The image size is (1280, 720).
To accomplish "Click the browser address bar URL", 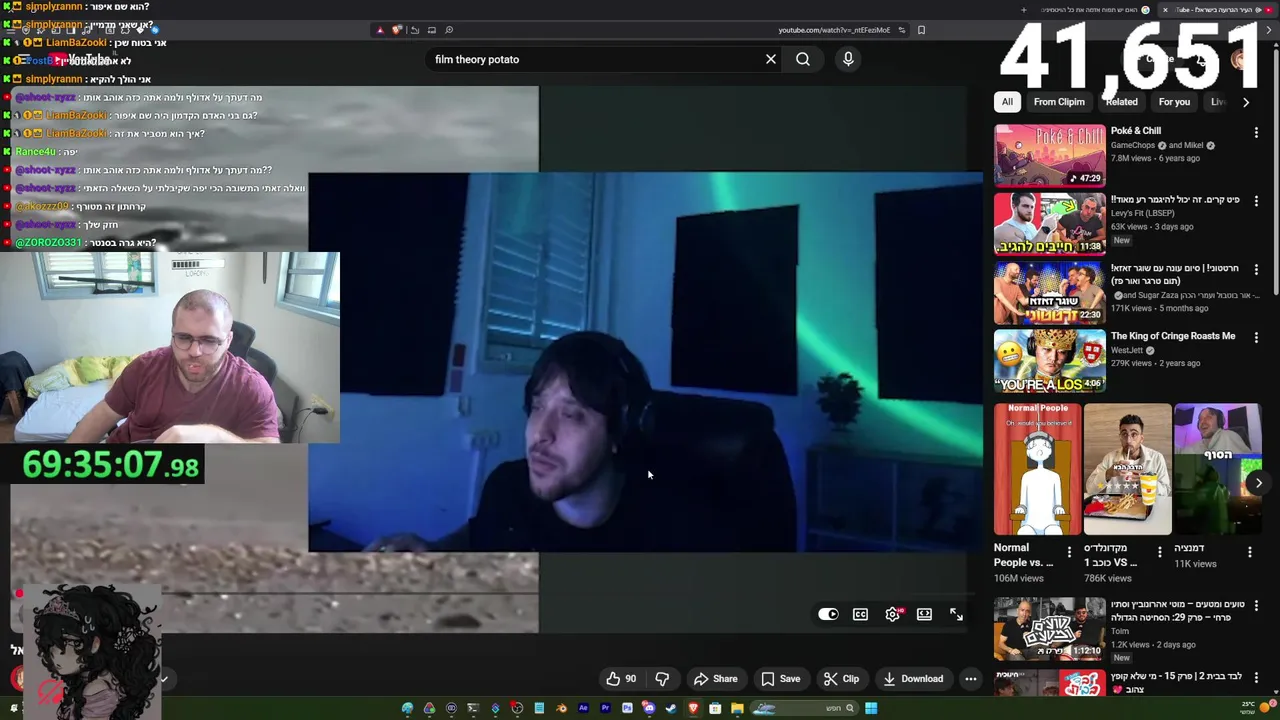I will (833, 30).
